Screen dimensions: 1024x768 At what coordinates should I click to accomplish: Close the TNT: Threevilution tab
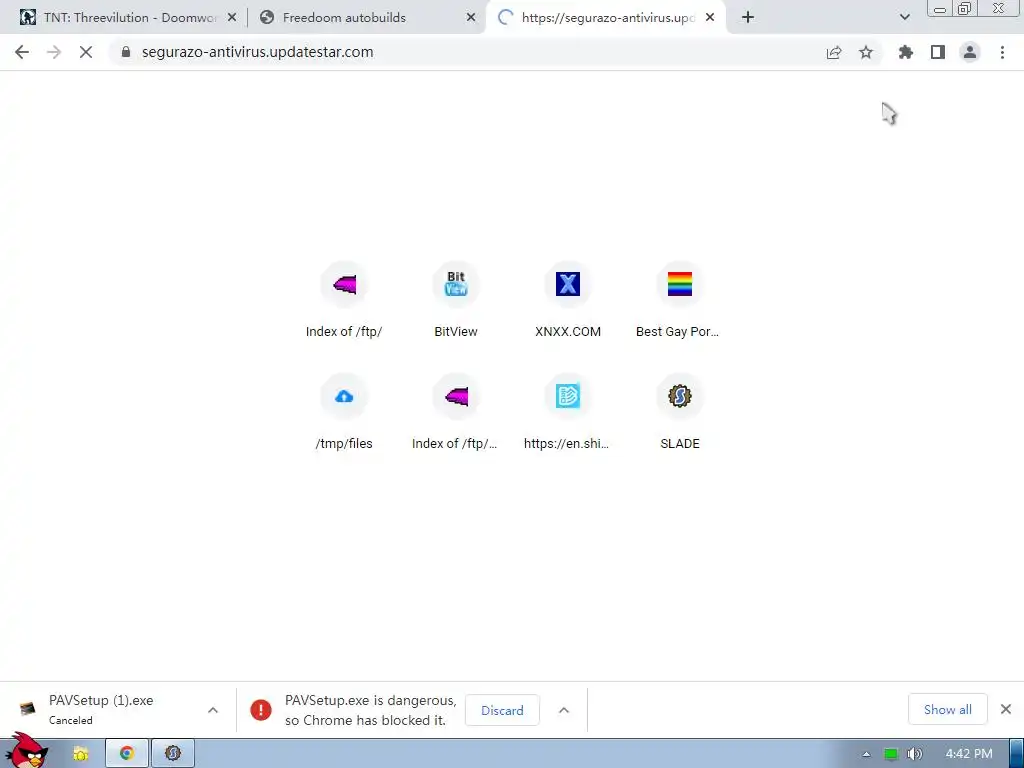pos(232,18)
